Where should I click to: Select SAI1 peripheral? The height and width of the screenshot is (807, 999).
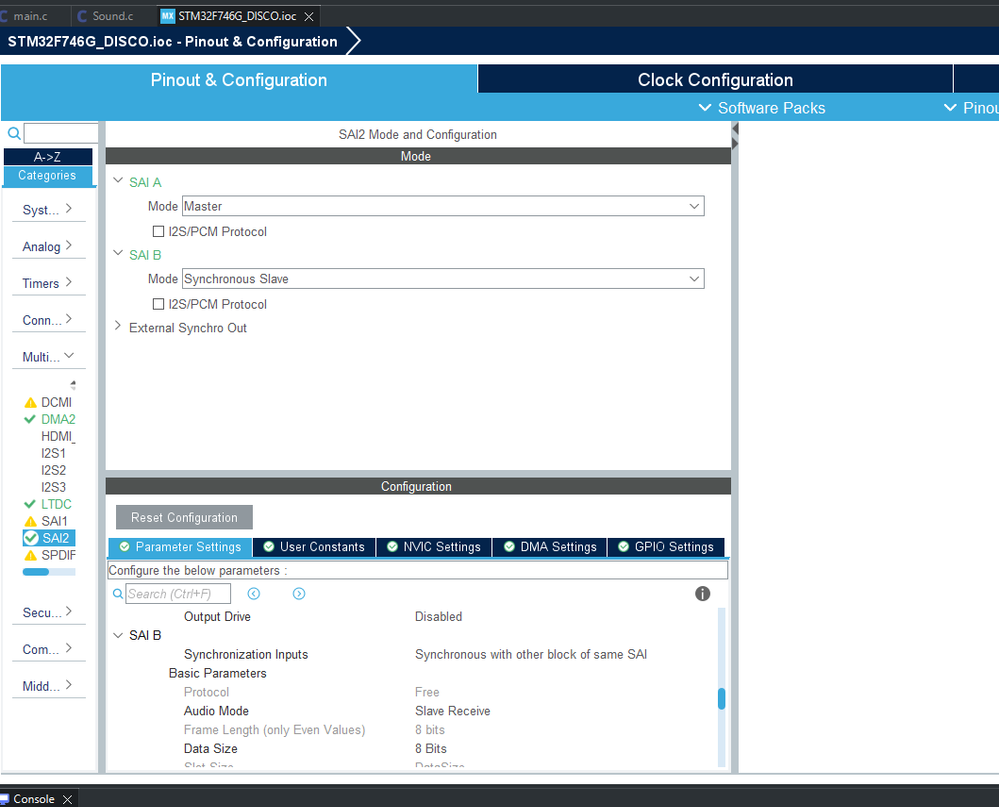[54, 521]
